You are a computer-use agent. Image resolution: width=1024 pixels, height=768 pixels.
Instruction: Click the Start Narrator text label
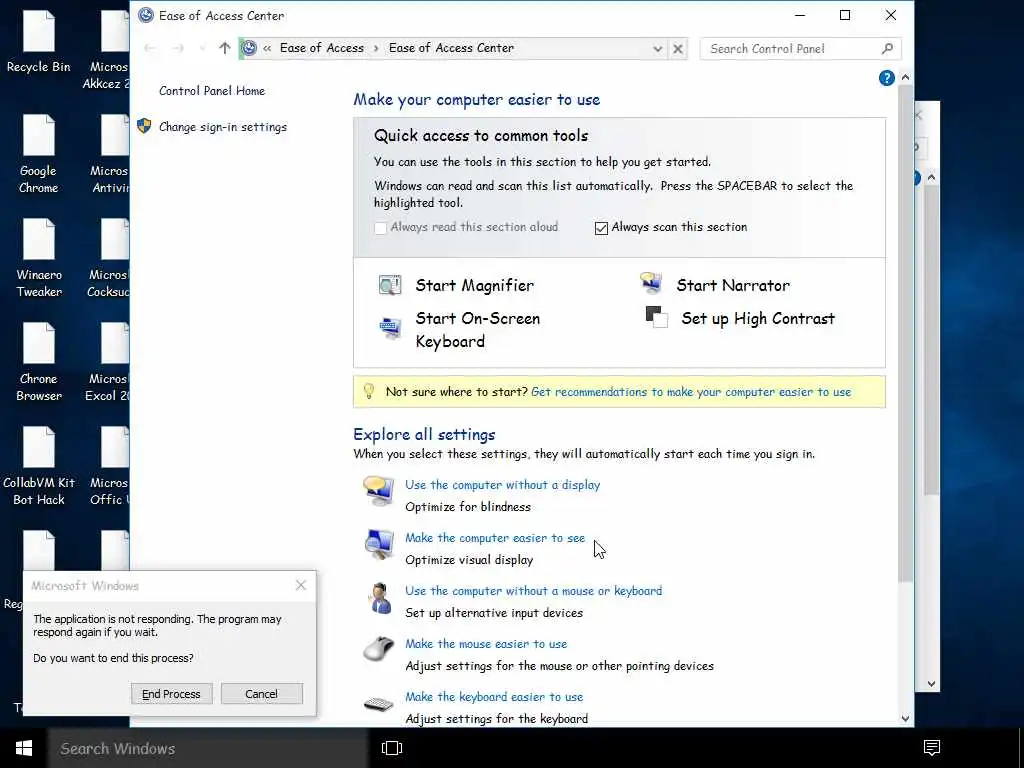tap(733, 285)
